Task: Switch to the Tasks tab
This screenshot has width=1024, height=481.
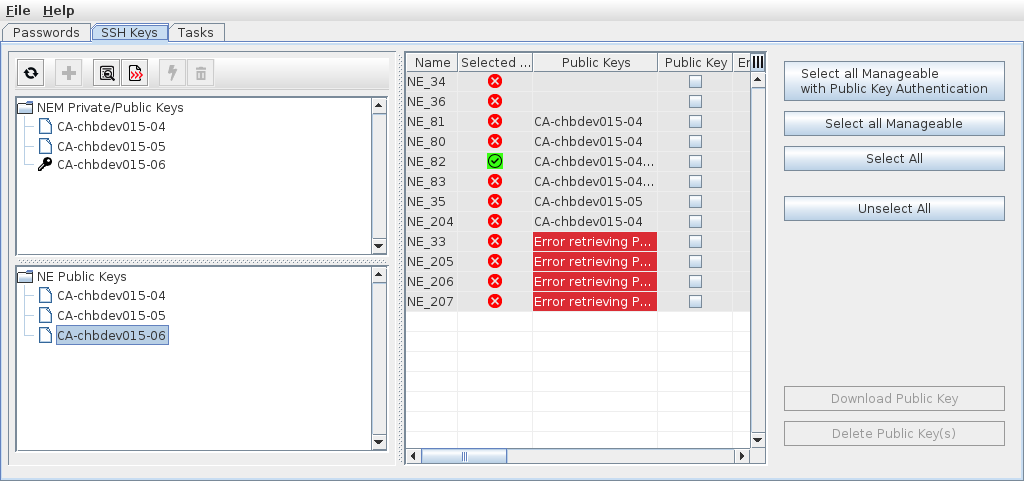Action: [195, 32]
